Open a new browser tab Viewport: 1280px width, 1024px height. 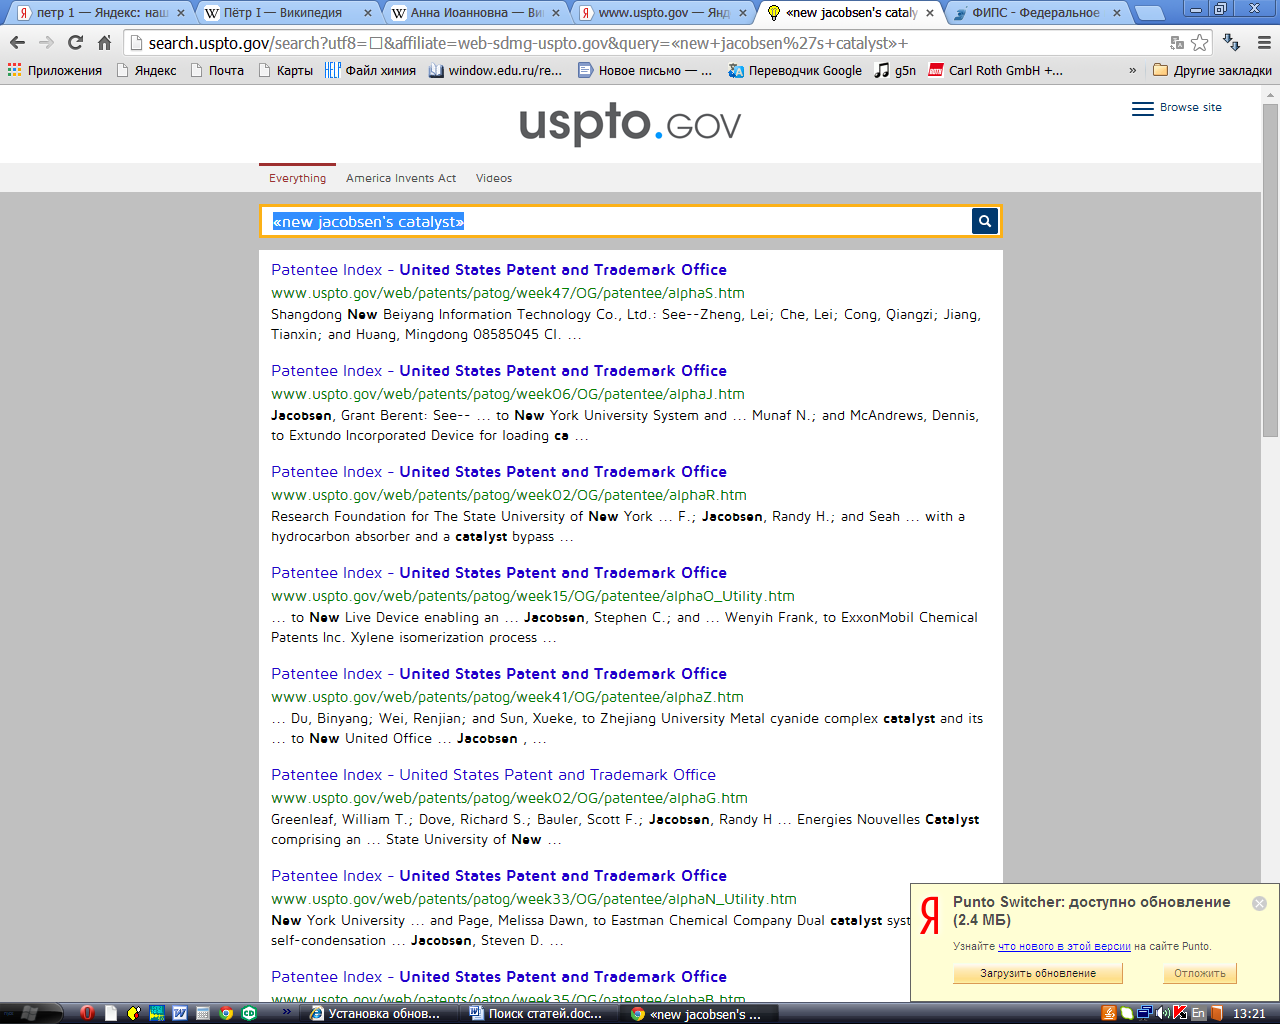pos(1150,13)
